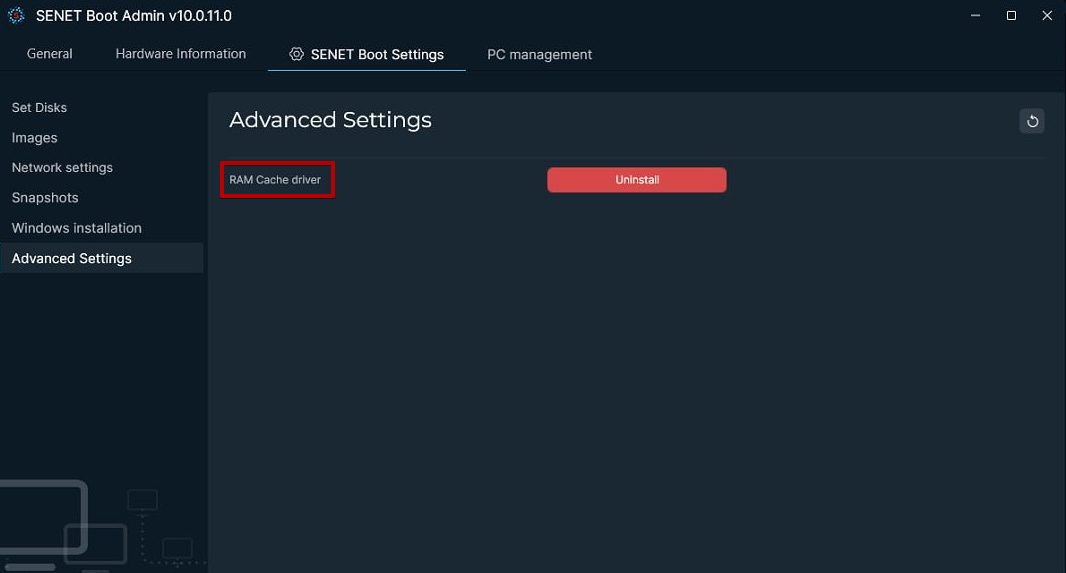Click the SENET Boot Admin v10.0.11.0 title

134,16
